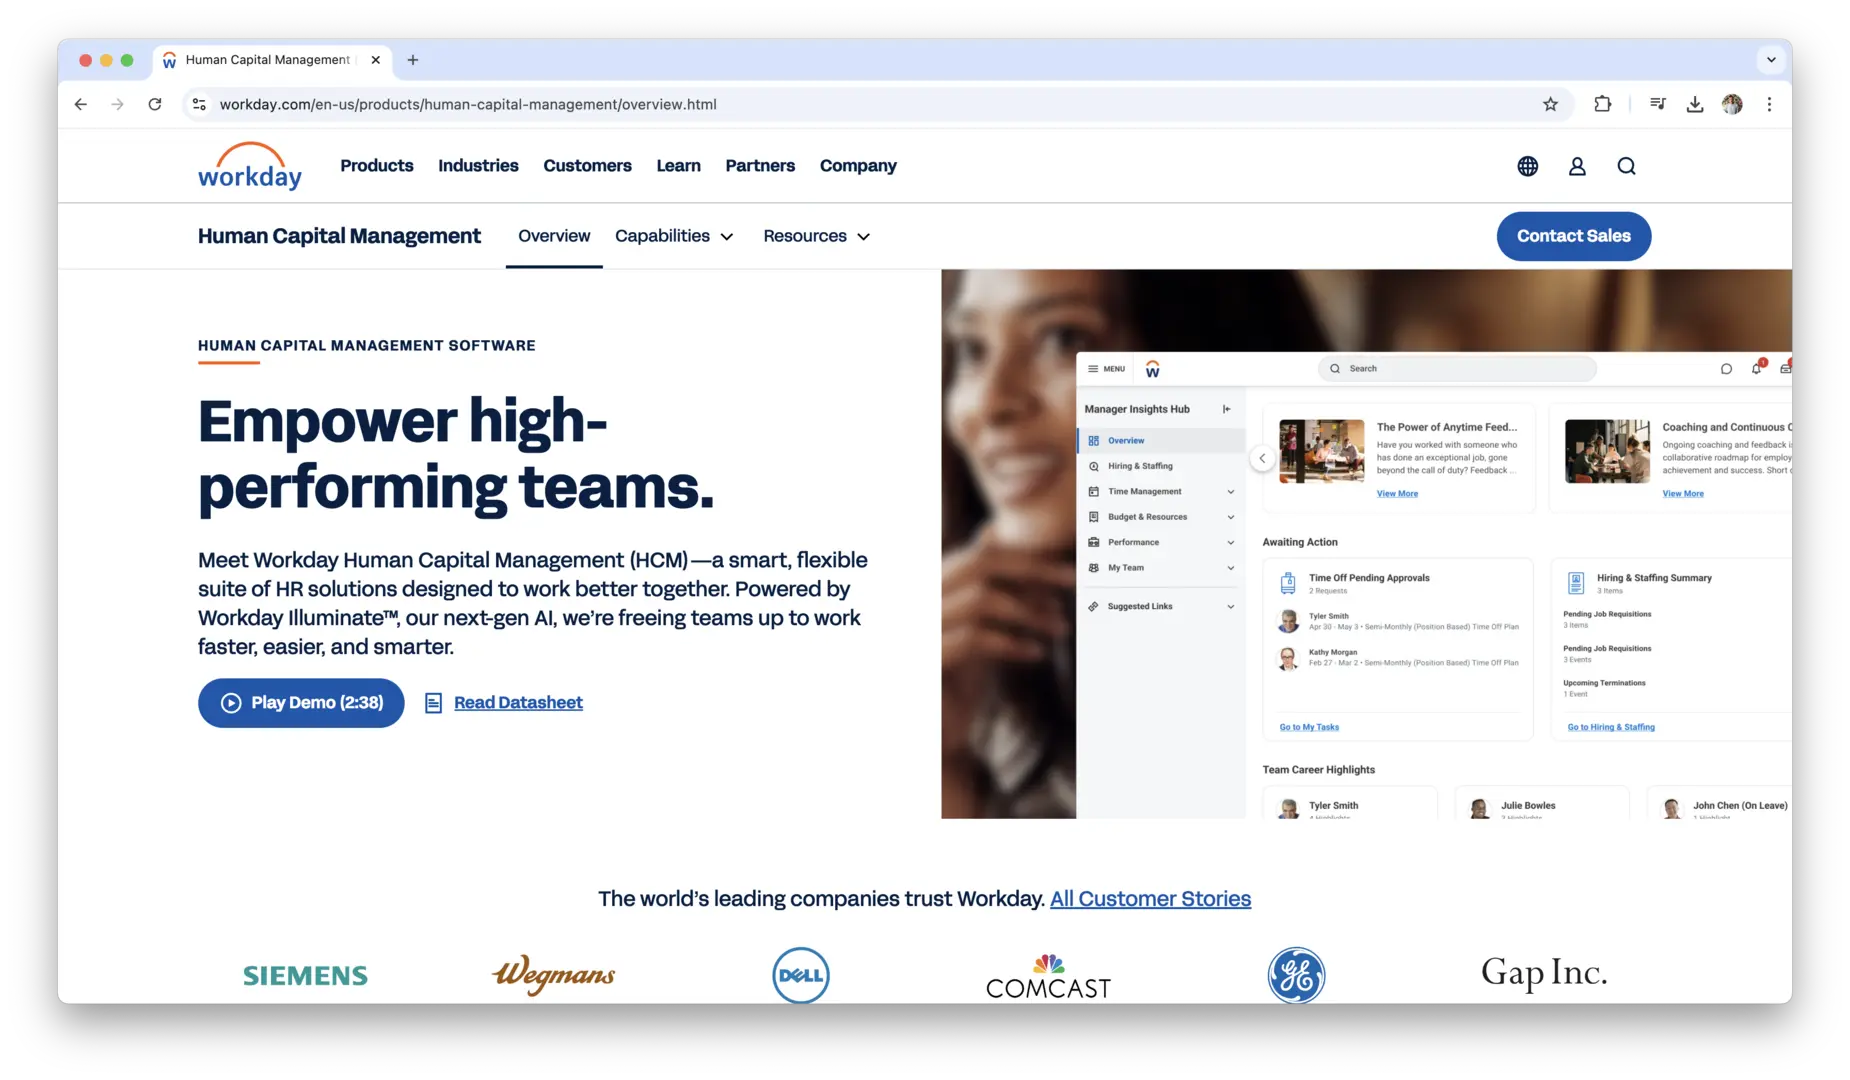
Task: Open Chrome three-dot menu
Action: [x=1769, y=104]
